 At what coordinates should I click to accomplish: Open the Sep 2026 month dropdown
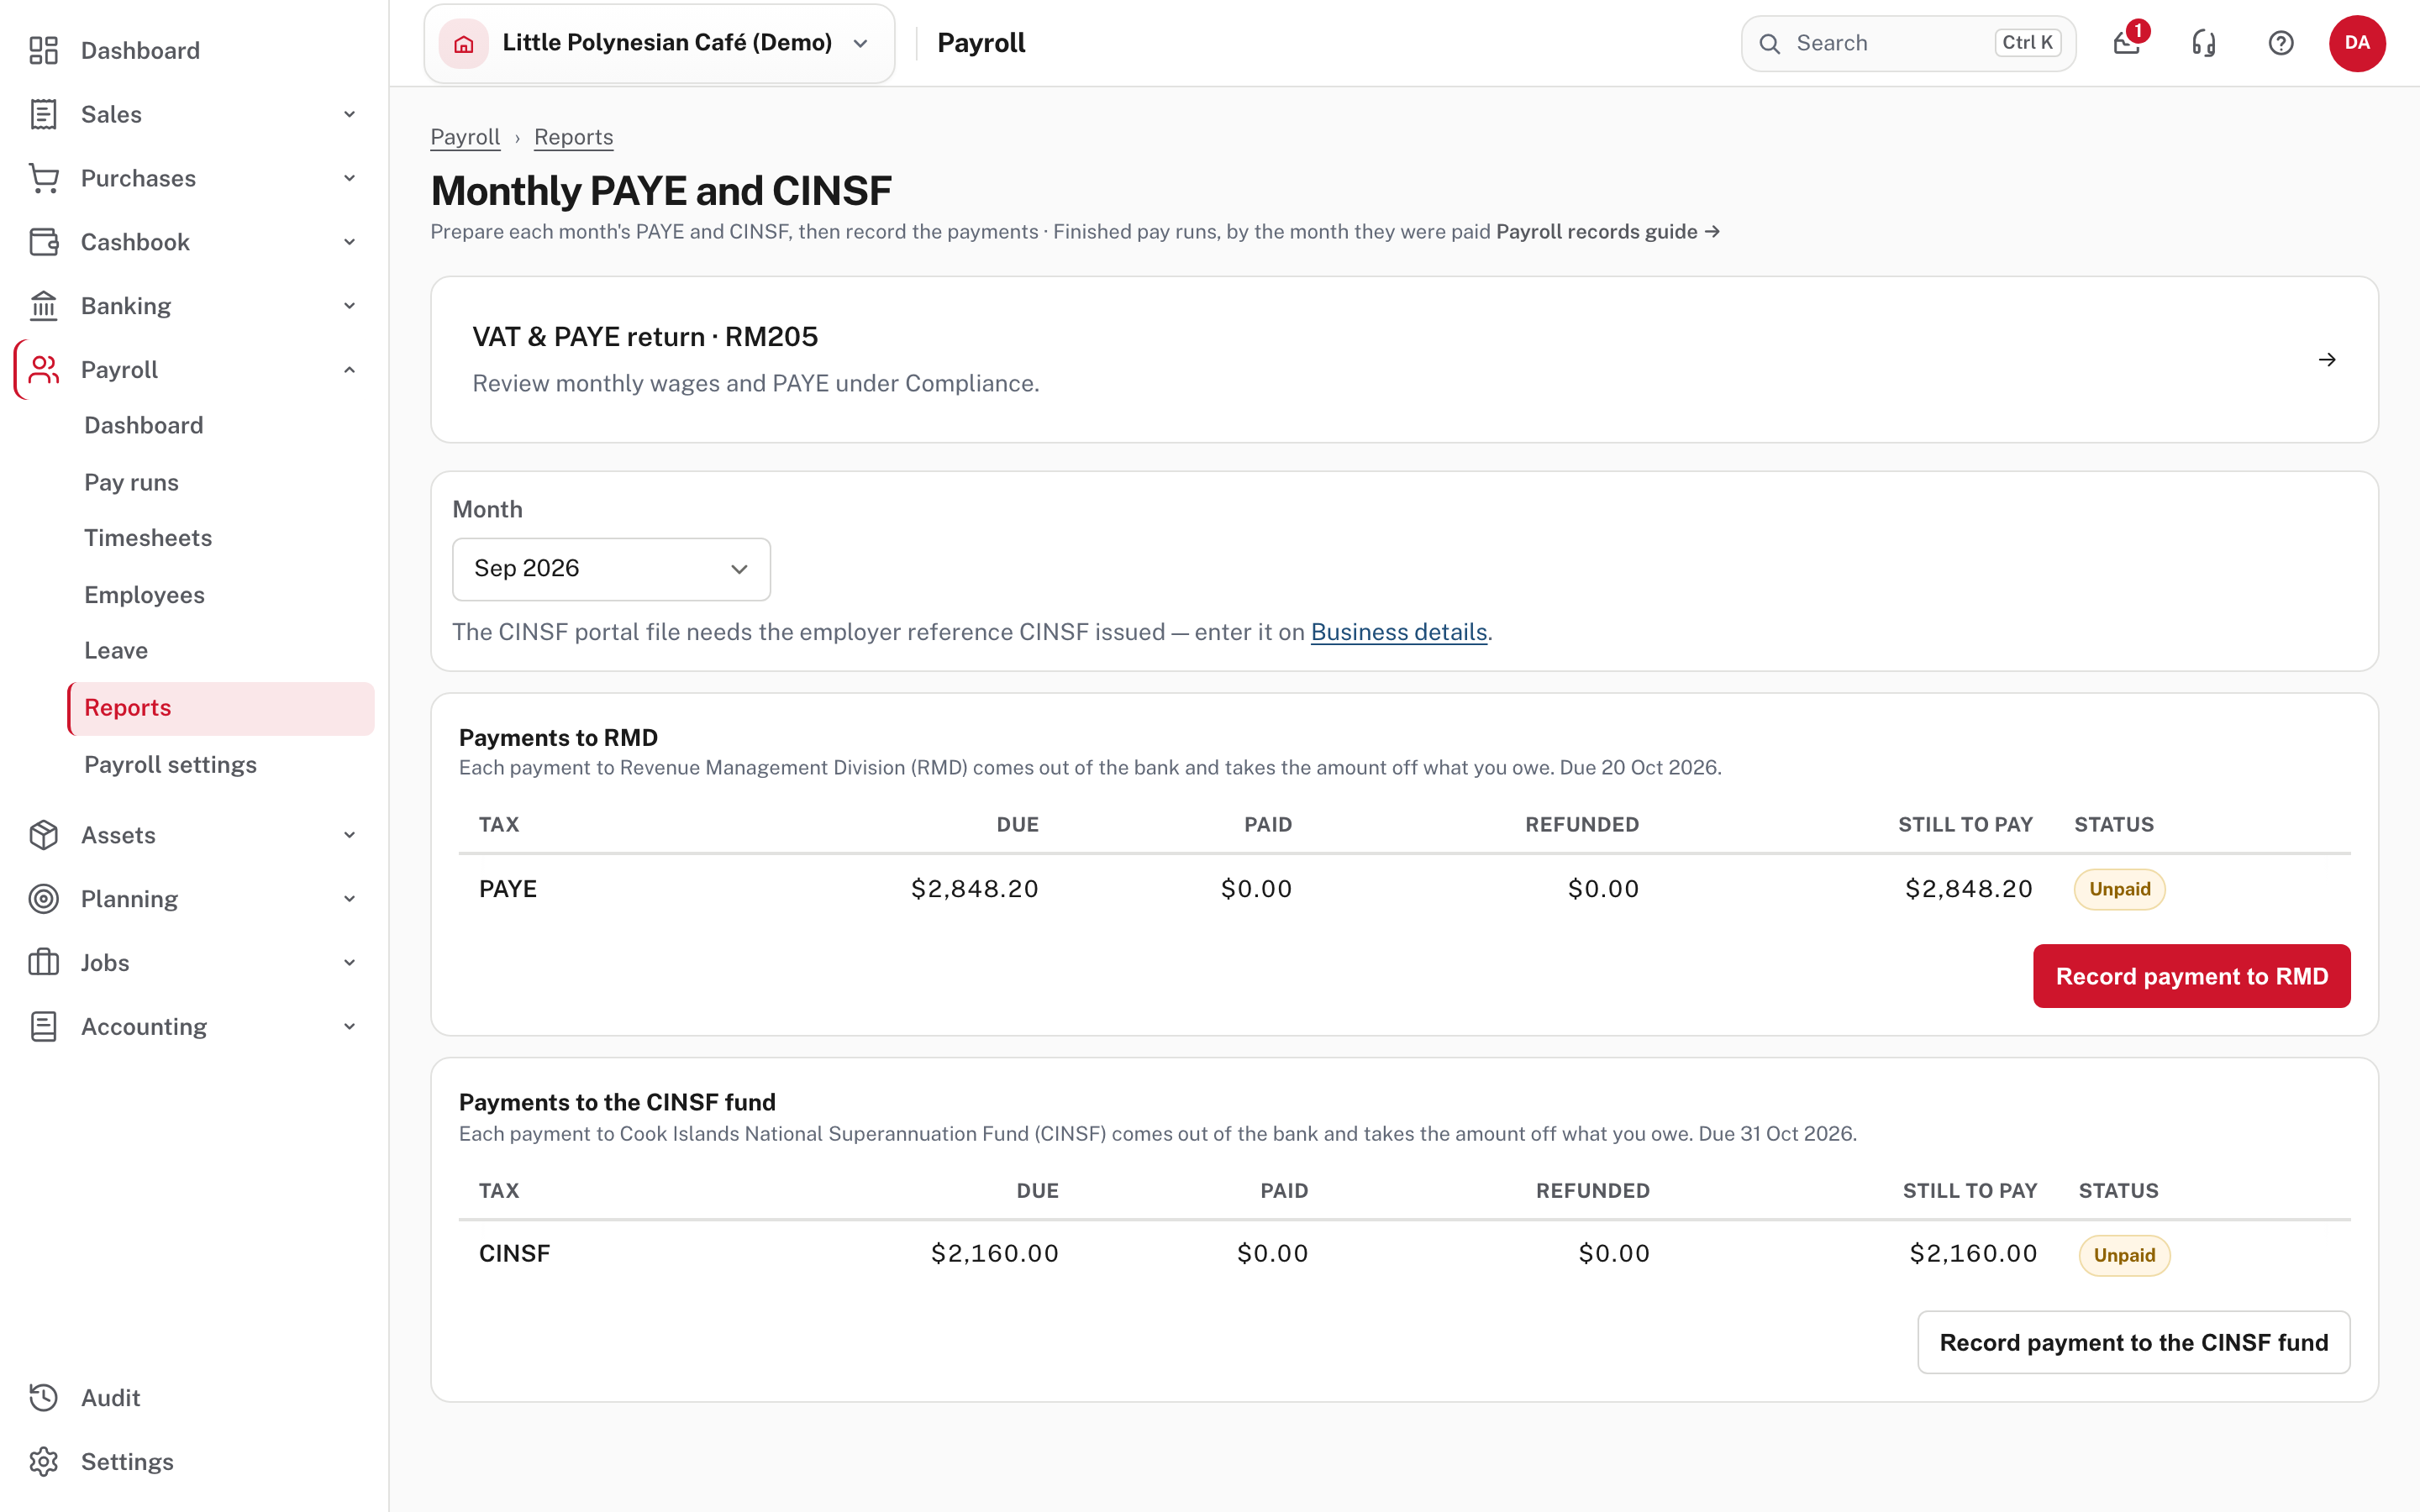pos(611,569)
